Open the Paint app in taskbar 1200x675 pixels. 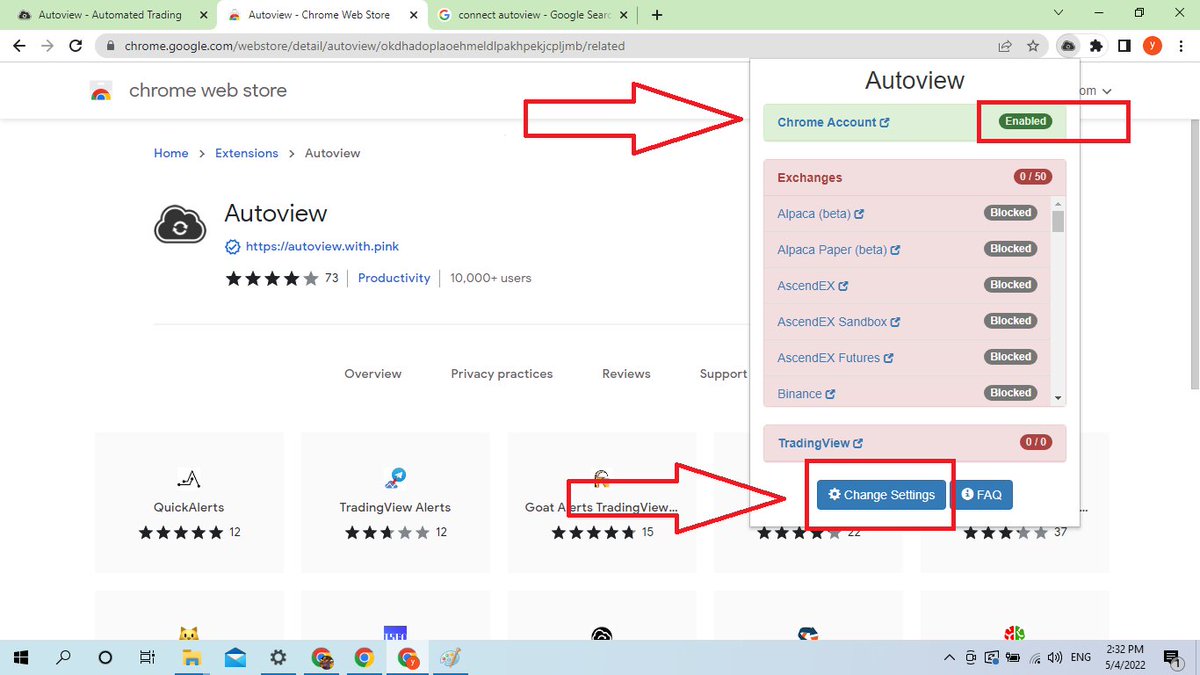pyautogui.click(x=451, y=658)
